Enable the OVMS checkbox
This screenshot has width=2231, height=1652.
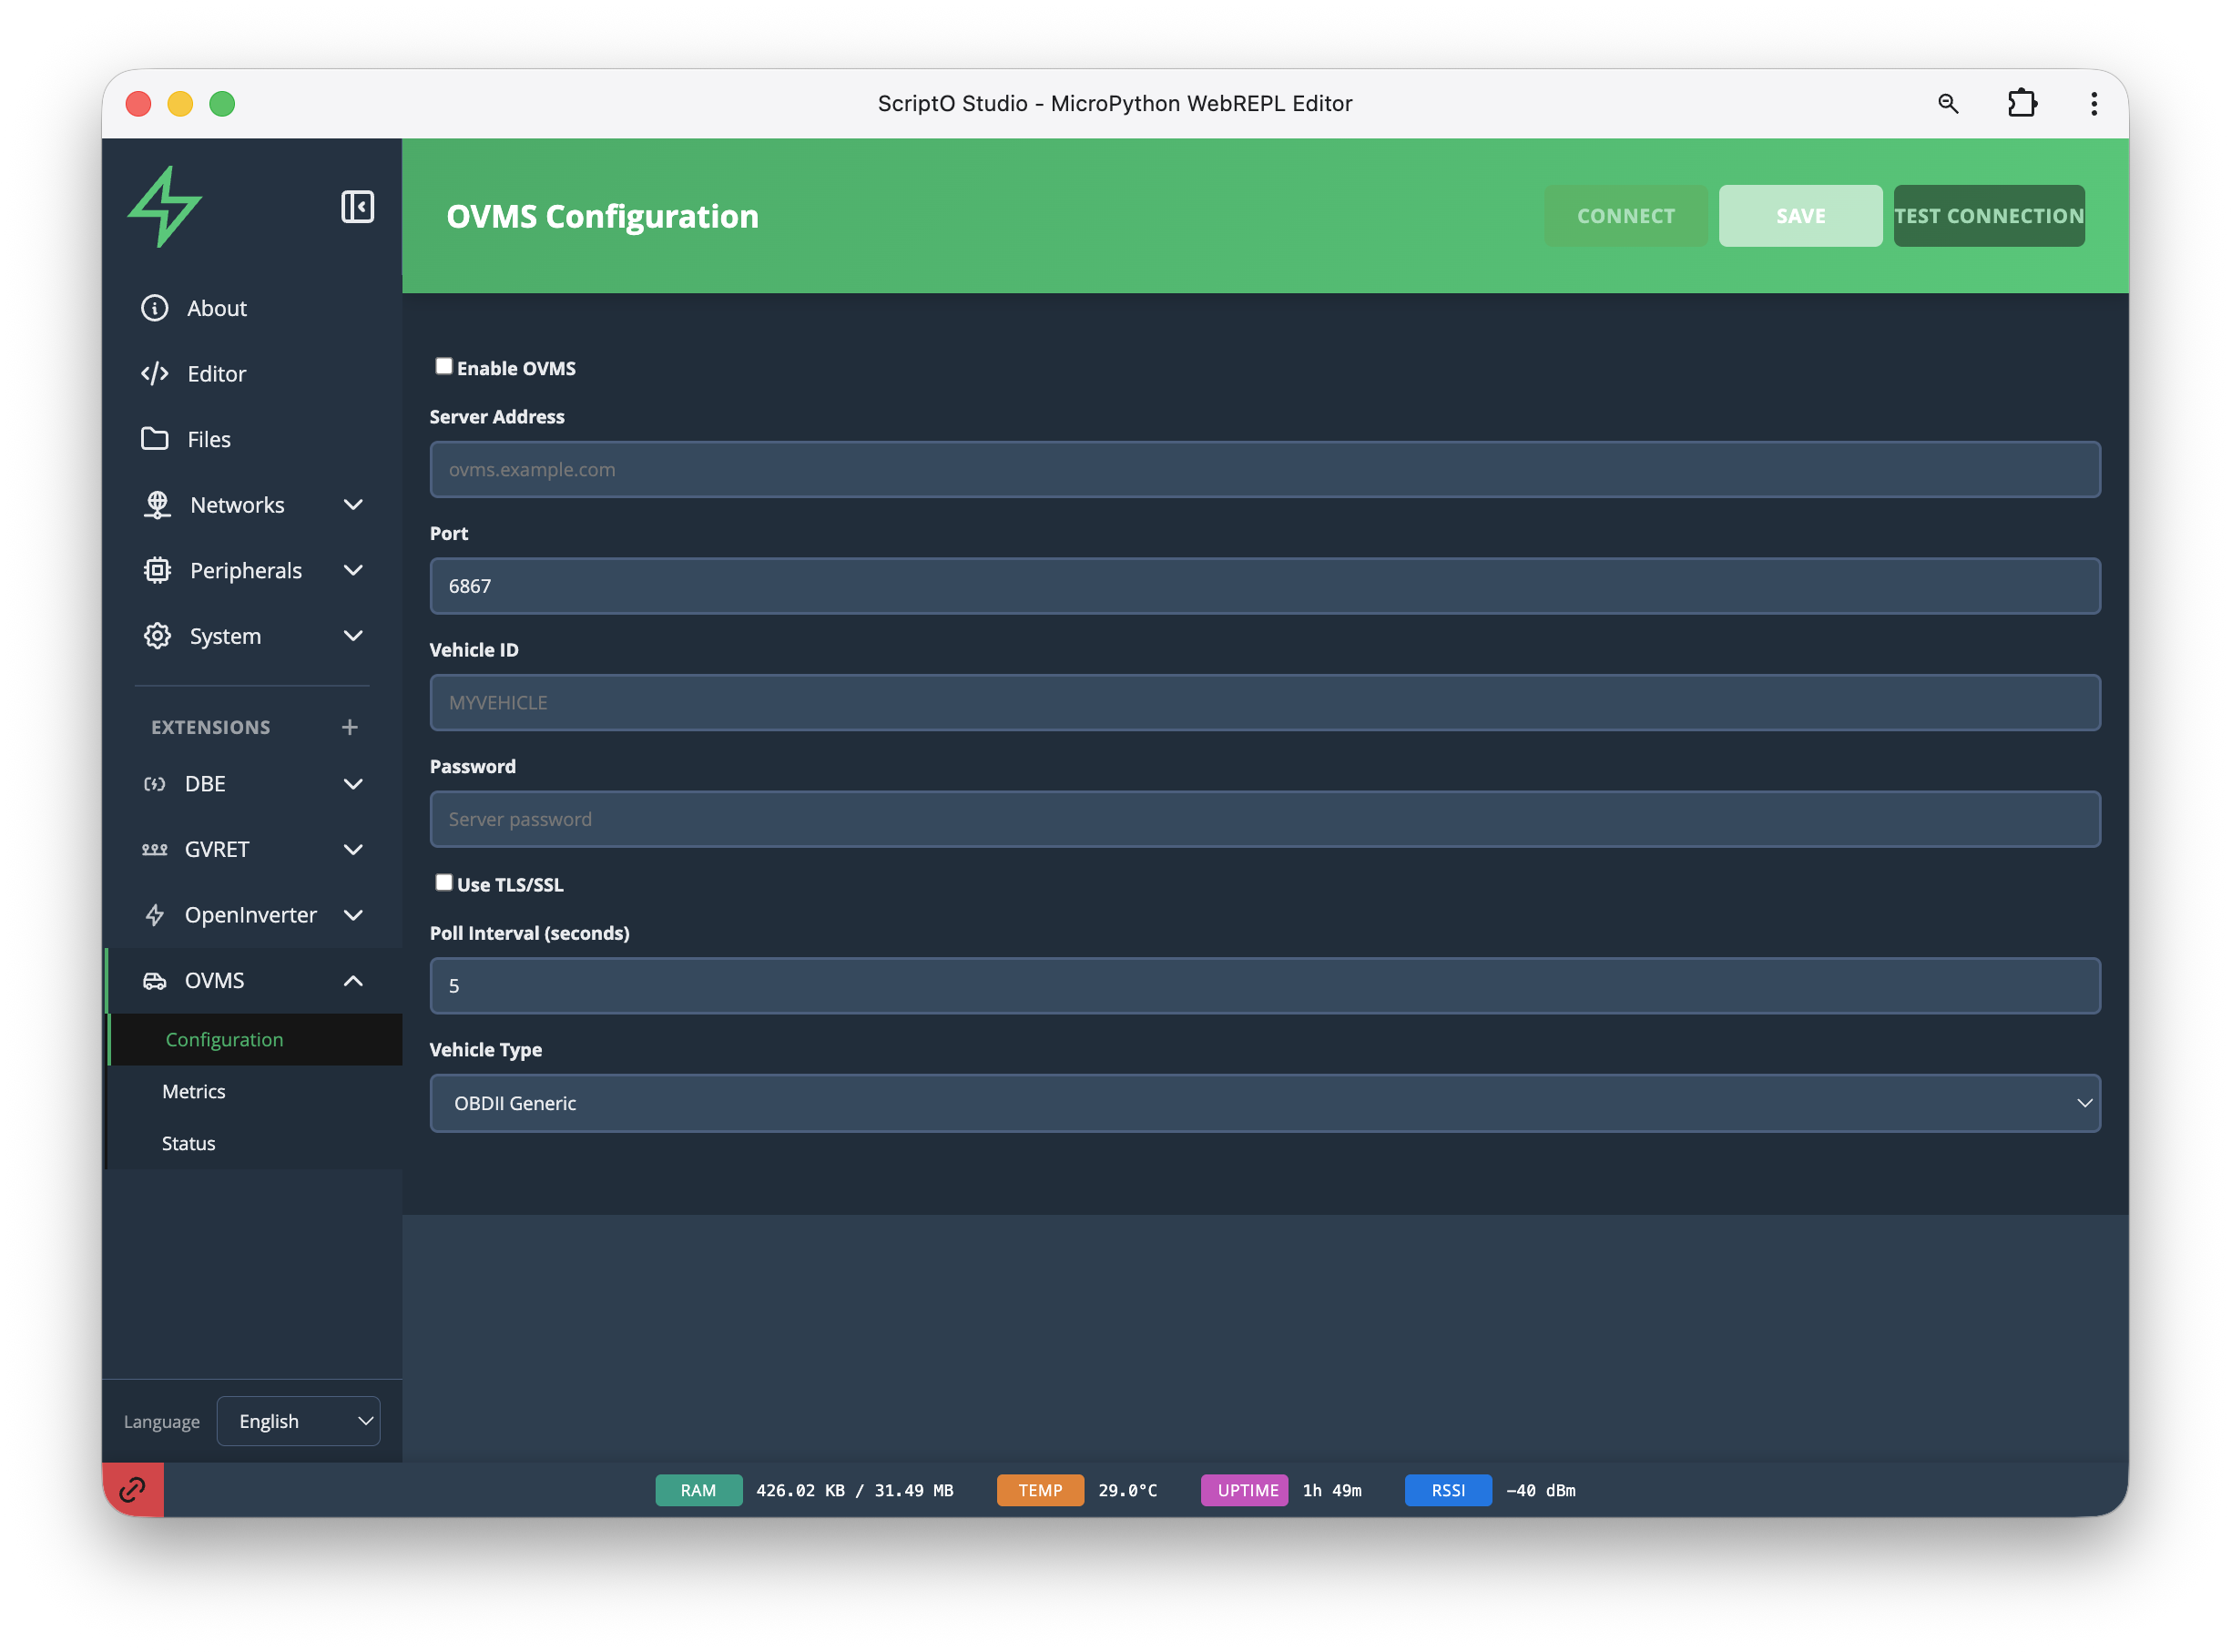tap(444, 366)
